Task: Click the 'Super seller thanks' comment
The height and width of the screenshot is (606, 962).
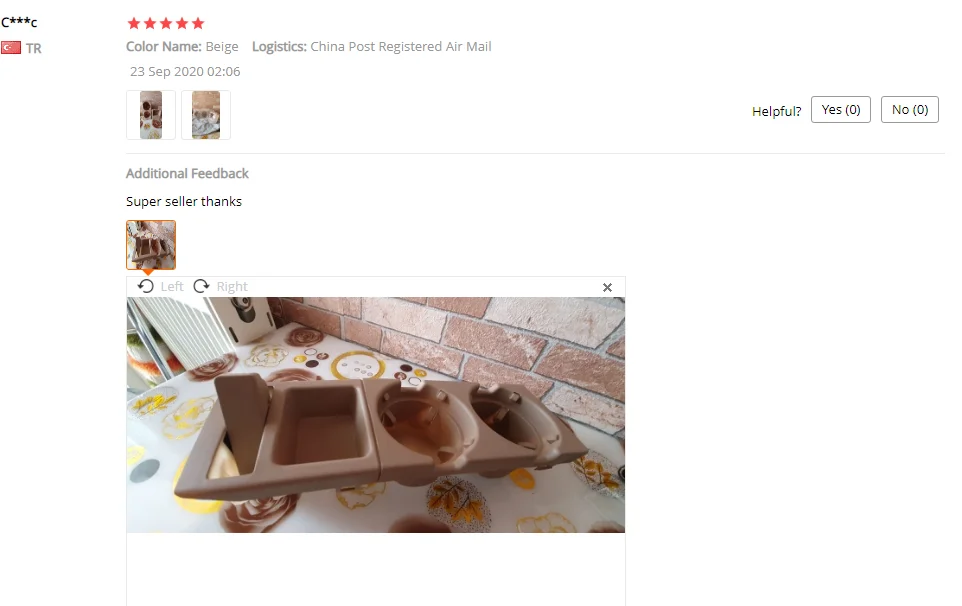Action: pos(184,202)
